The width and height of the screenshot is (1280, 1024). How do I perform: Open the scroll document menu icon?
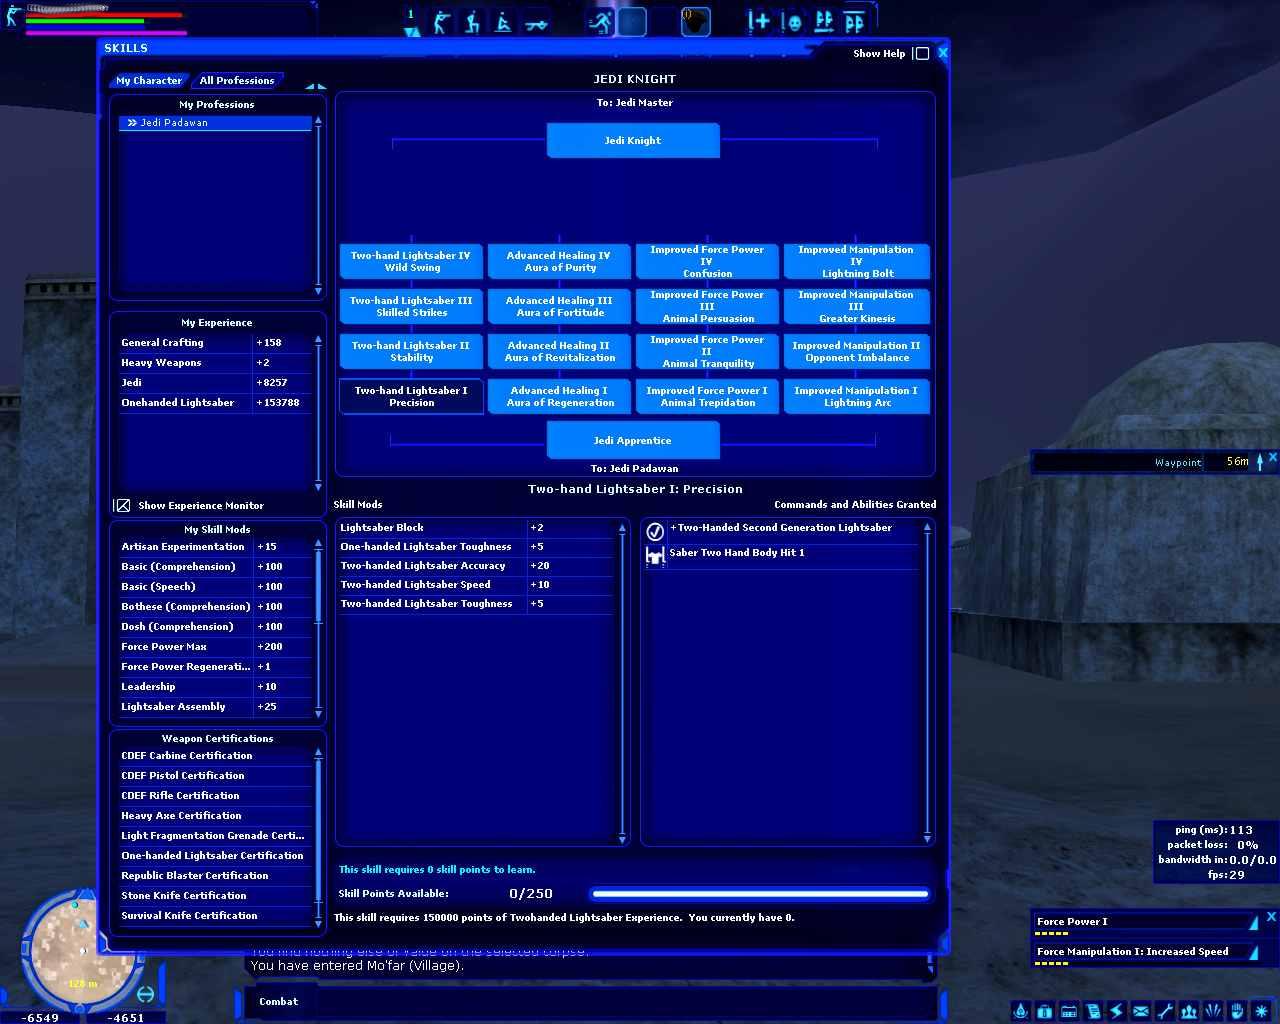pos(1093,1011)
